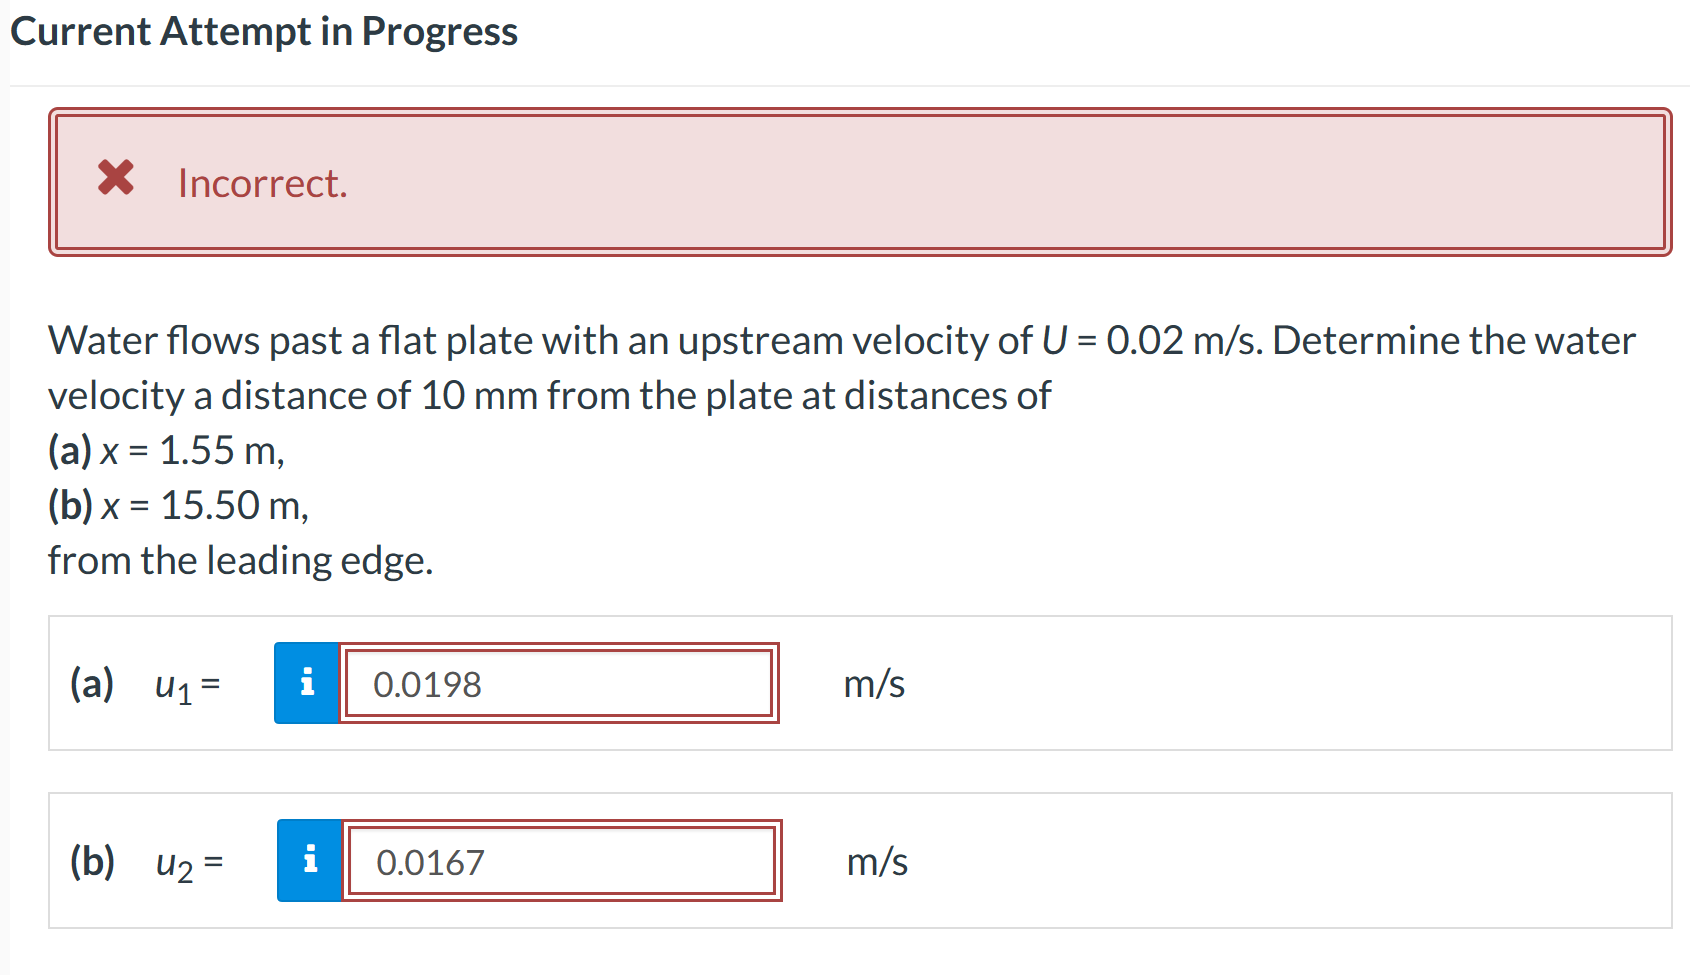Click empty area of the pink Incorrect banner

[x=1000, y=182]
